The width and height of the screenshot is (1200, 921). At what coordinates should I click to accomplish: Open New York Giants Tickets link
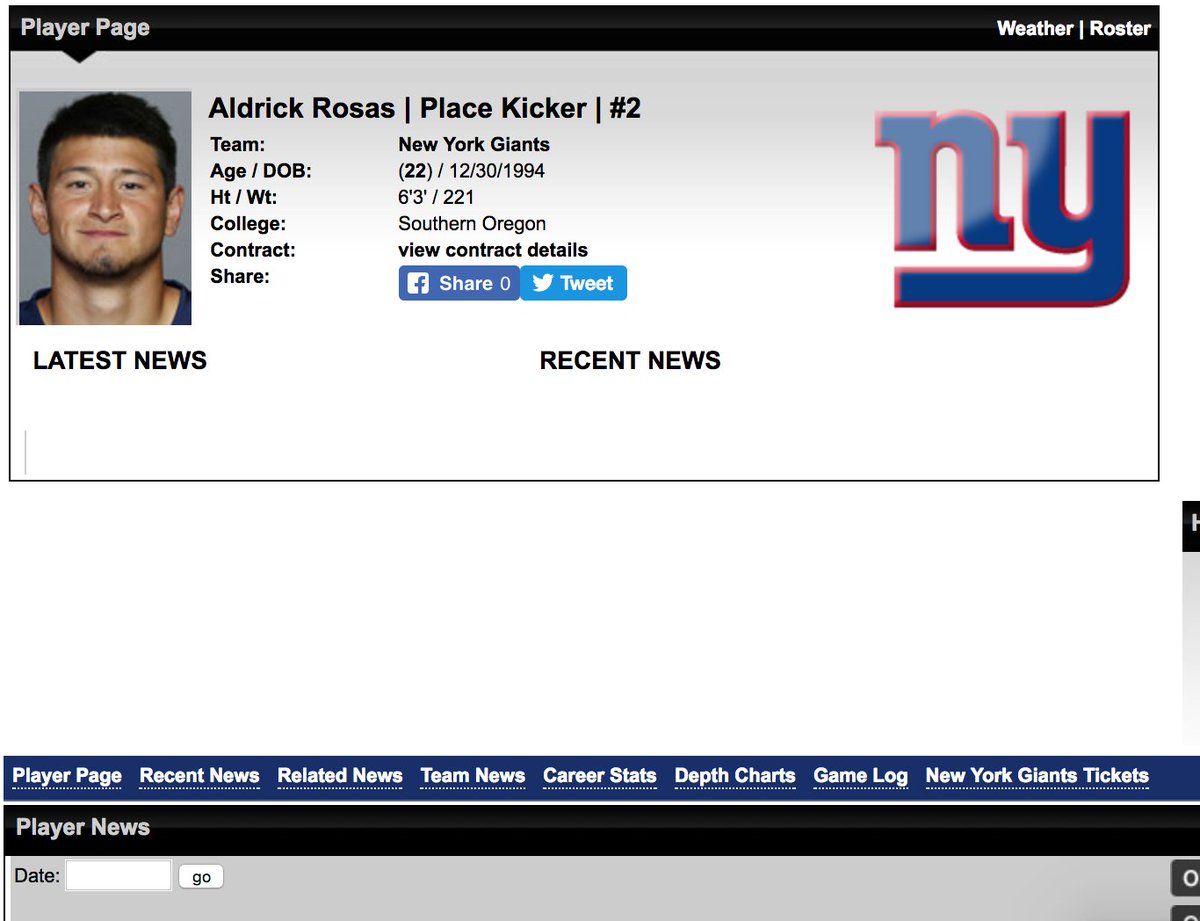(1037, 776)
